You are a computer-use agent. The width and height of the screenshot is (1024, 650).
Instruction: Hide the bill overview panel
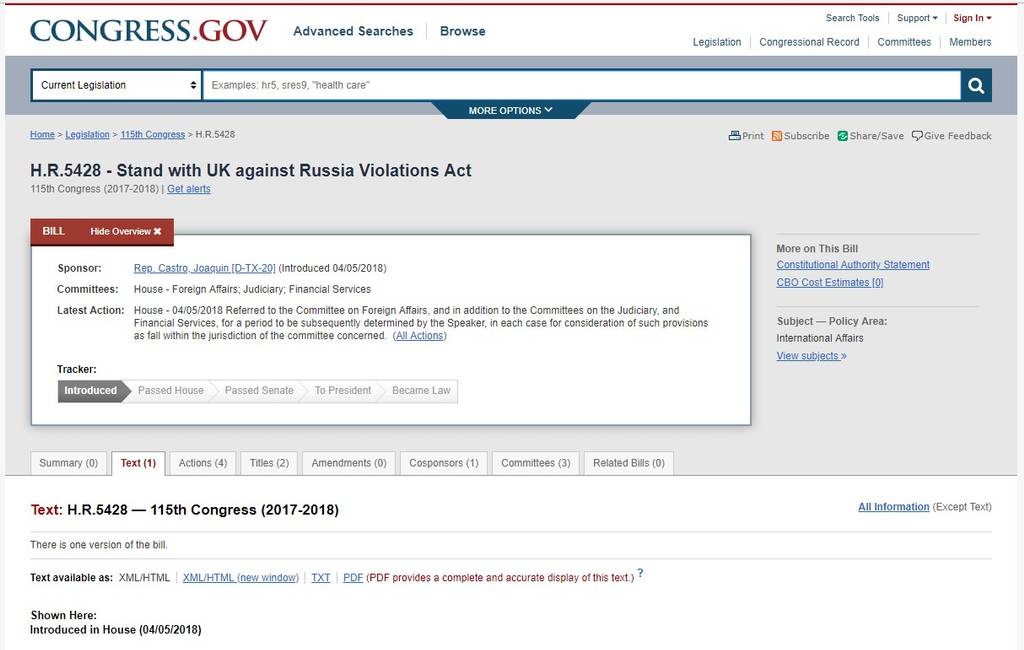[125, 231]
